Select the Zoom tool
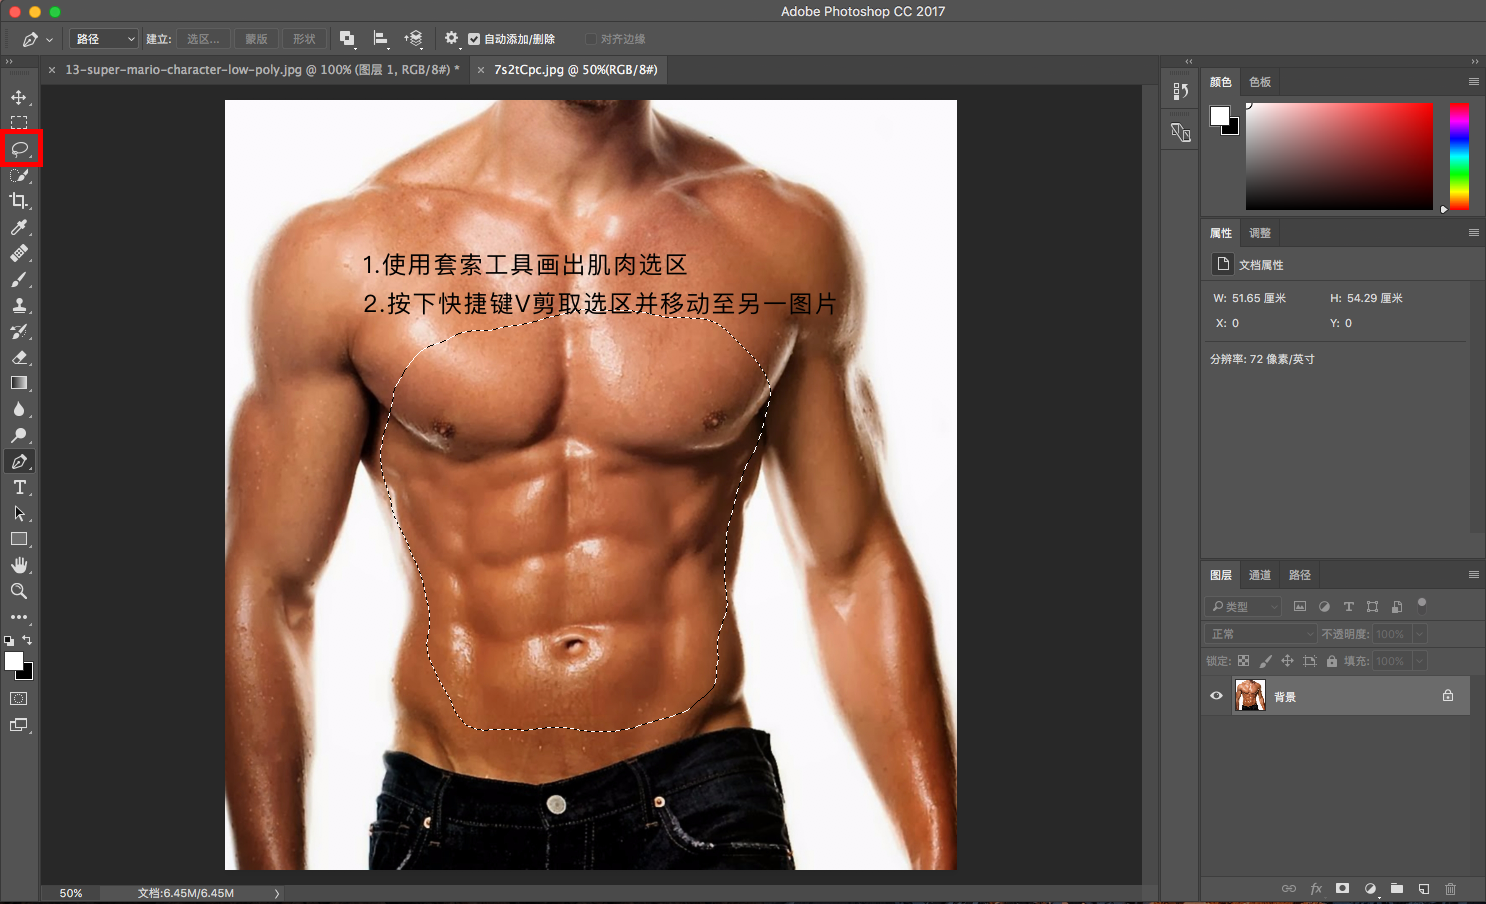This screenshot has height=904, width=1486. pos(19,591)
